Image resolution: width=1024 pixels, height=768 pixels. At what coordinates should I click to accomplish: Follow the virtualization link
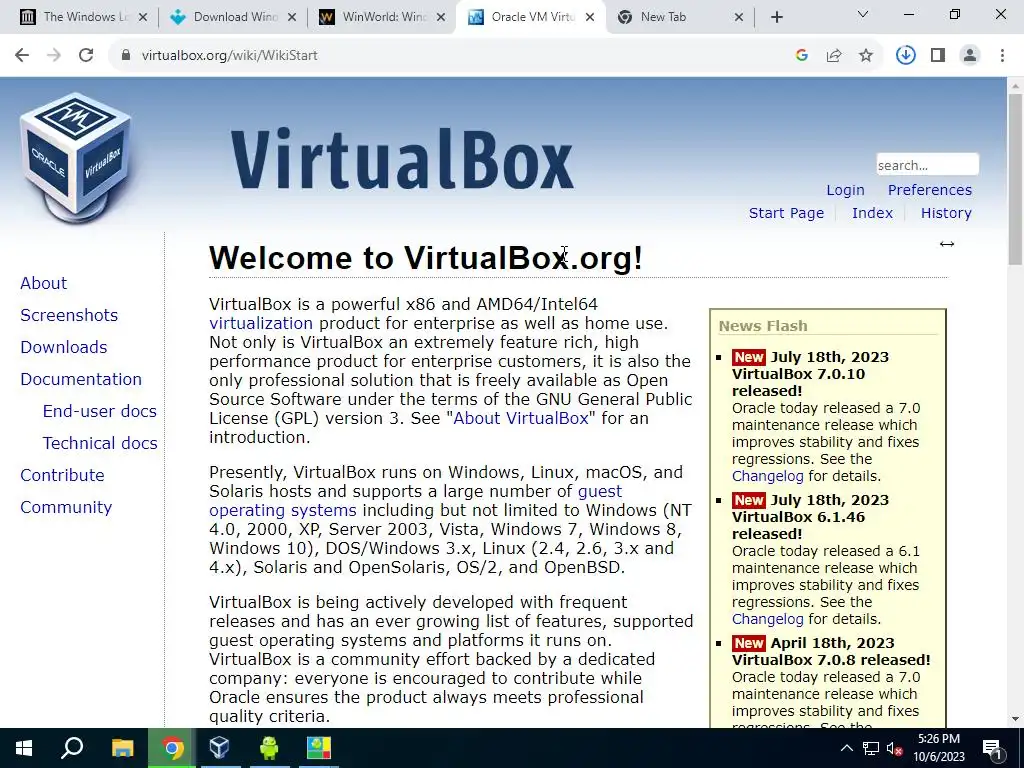click(x=261, y=323)
